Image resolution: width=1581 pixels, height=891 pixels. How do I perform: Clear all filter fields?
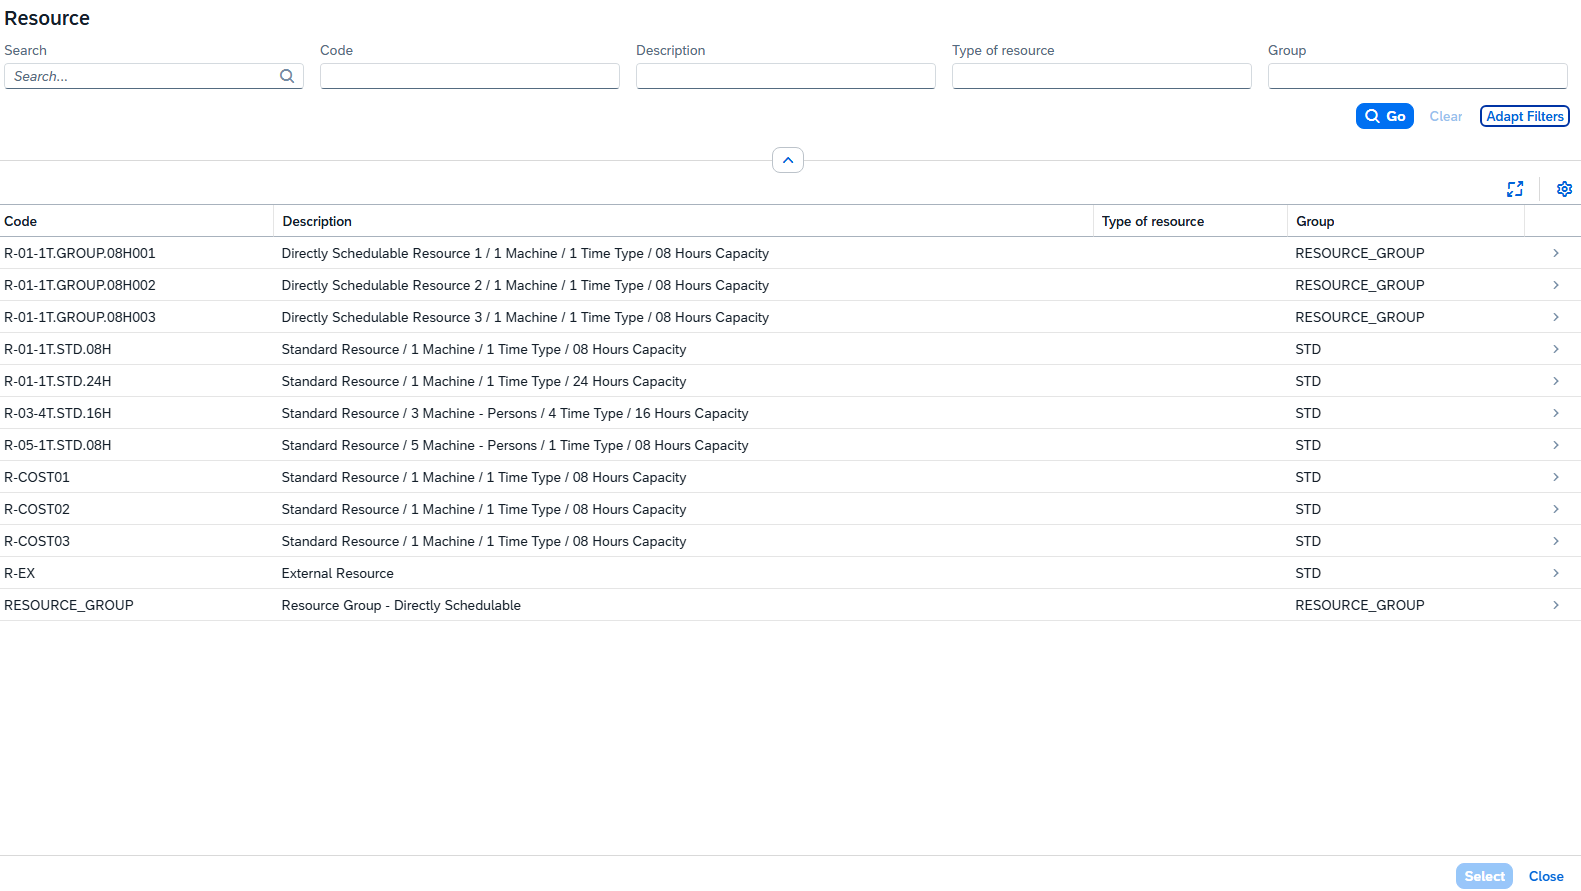[1446, 116]
